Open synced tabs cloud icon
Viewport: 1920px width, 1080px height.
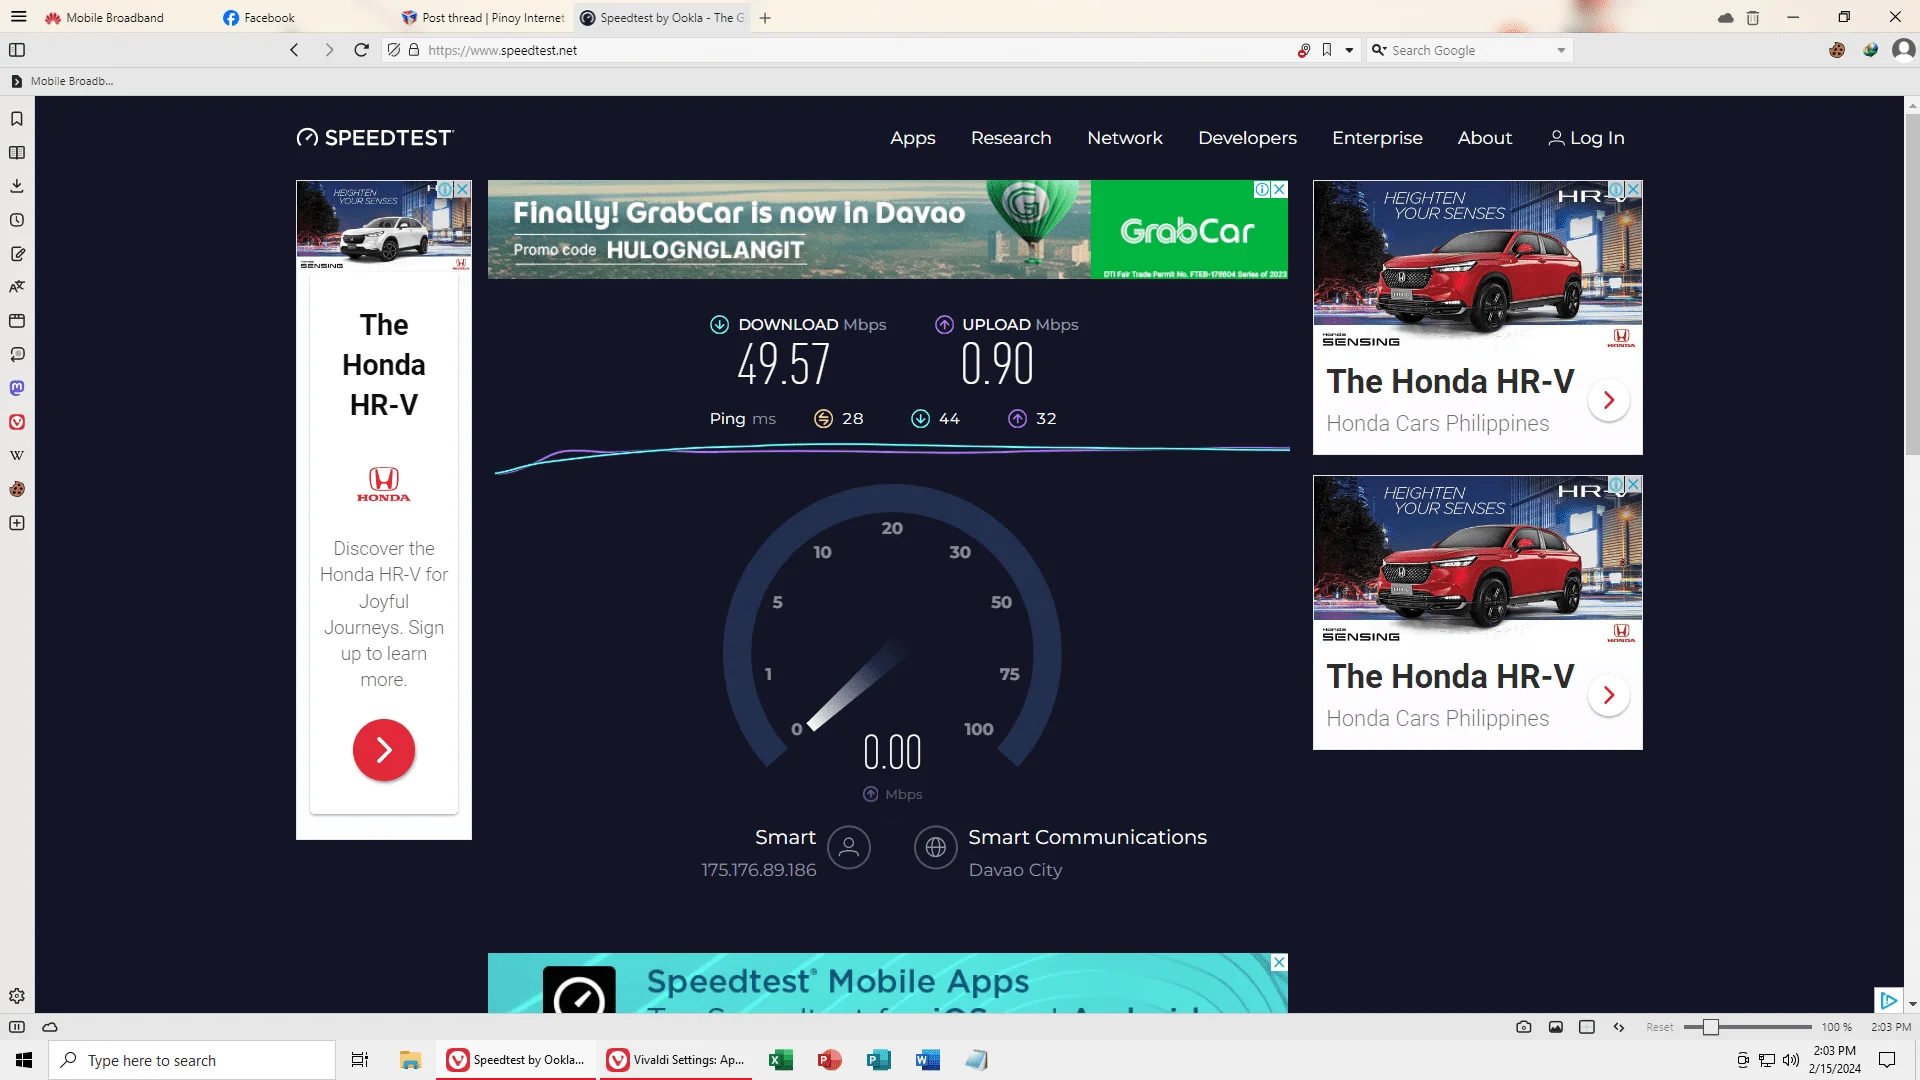pos(1726,18)
